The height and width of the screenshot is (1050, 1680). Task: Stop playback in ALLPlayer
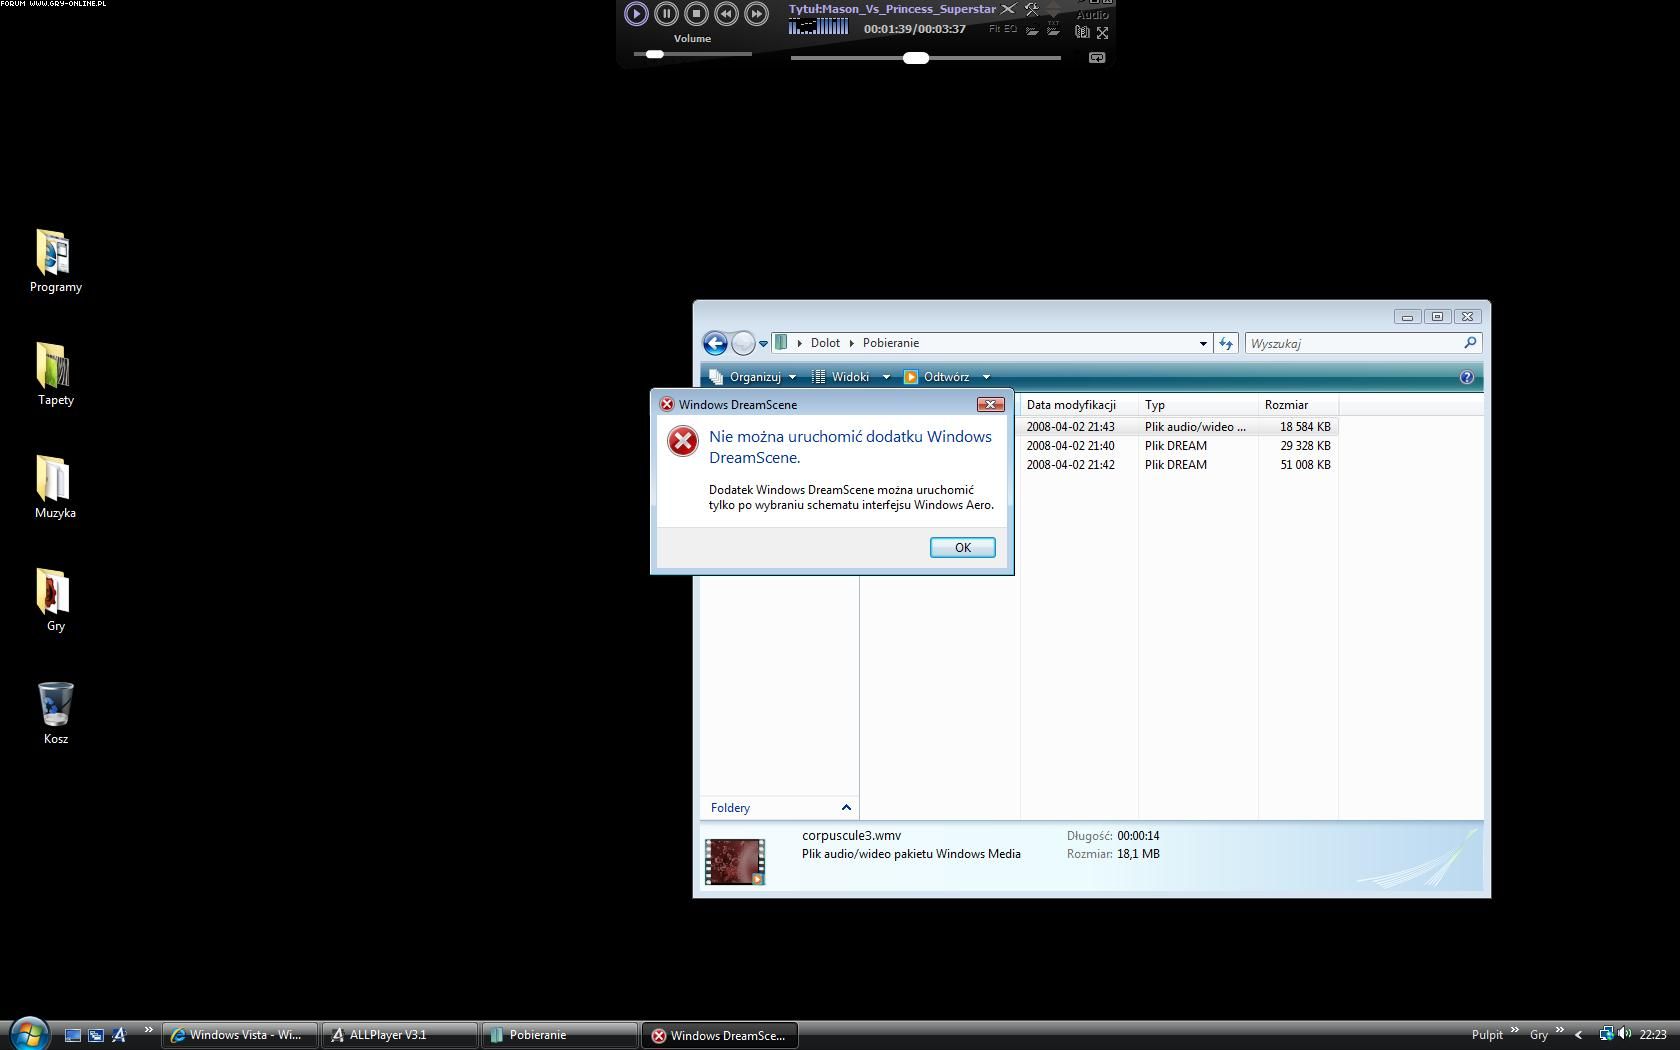pyautogui.click(x=696, y=13)
